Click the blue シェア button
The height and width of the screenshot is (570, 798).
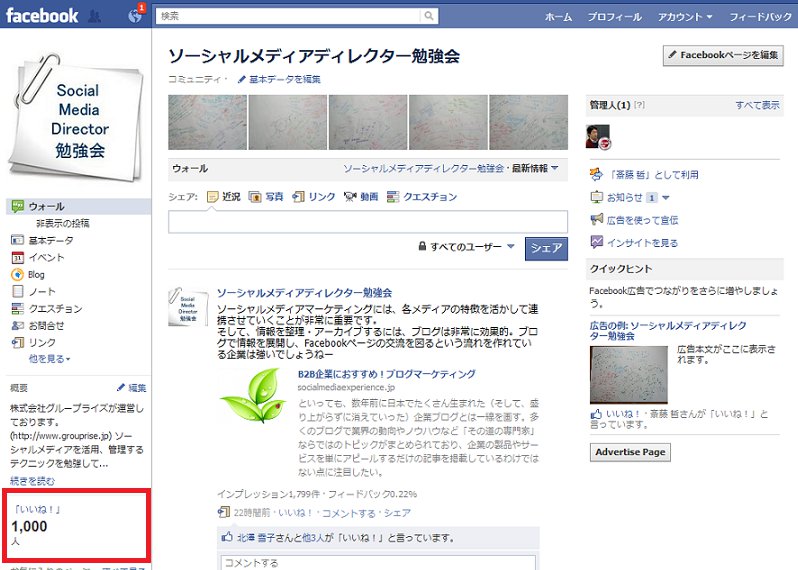(x=546, y=248)
